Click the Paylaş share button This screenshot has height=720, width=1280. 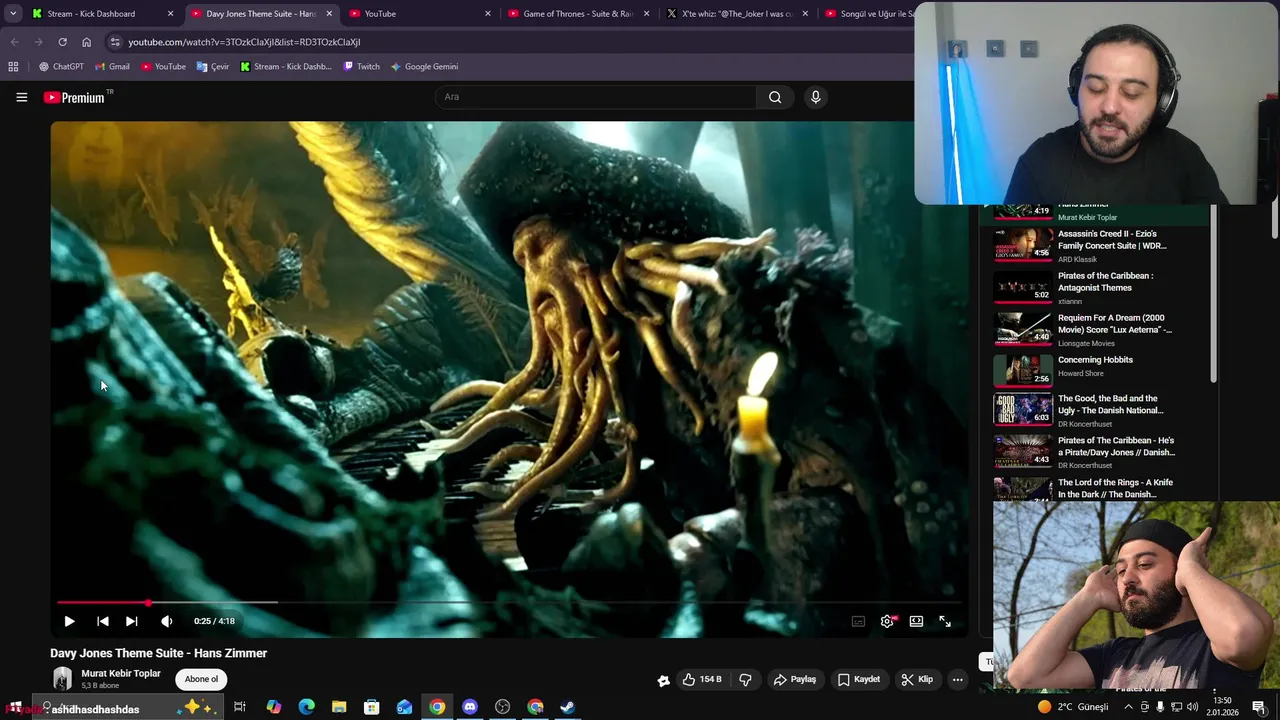[795, 679]
